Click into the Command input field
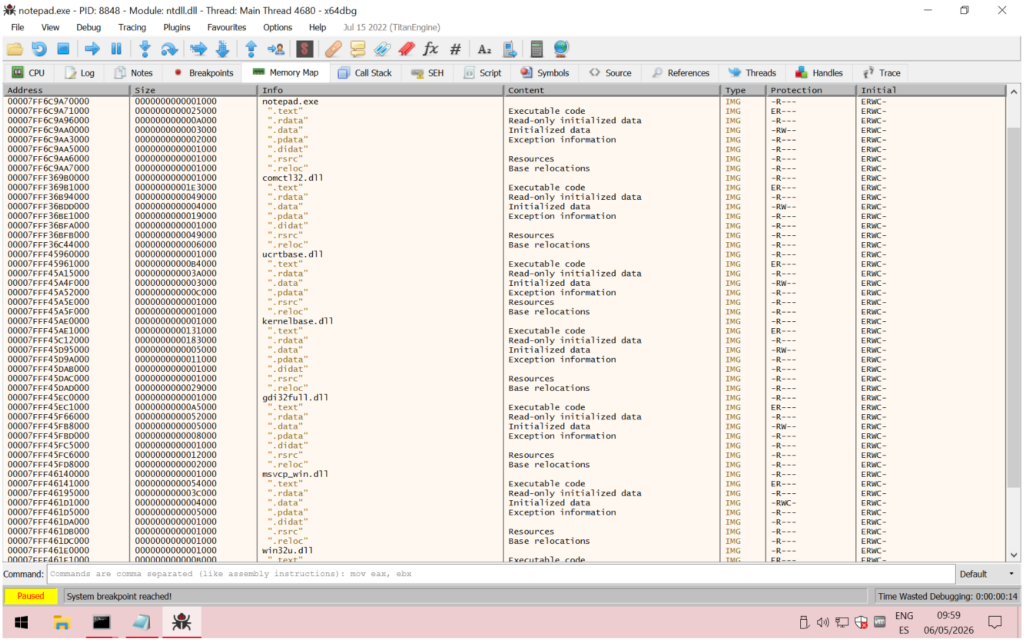This screenshot has height=640, width=1024. point(501,574)
